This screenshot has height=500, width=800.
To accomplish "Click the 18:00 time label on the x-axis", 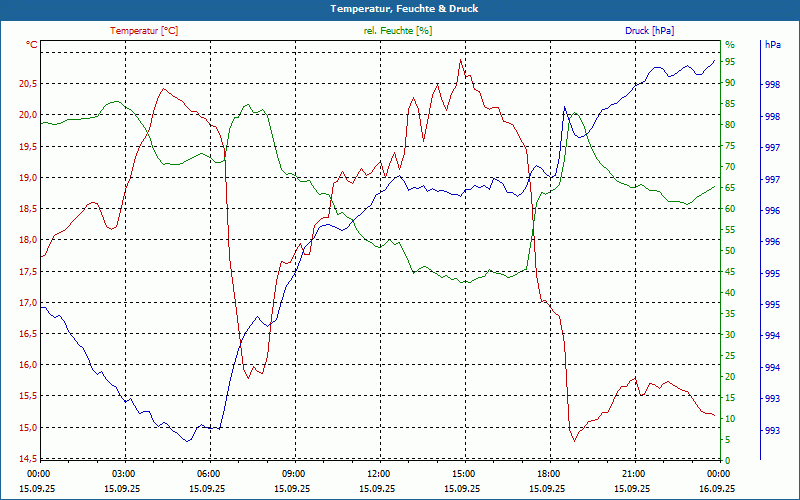I will [x=549, y=473].
